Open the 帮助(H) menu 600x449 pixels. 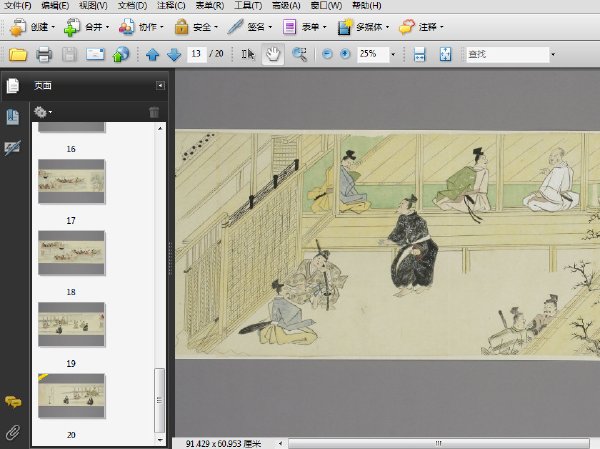(367, 6)
